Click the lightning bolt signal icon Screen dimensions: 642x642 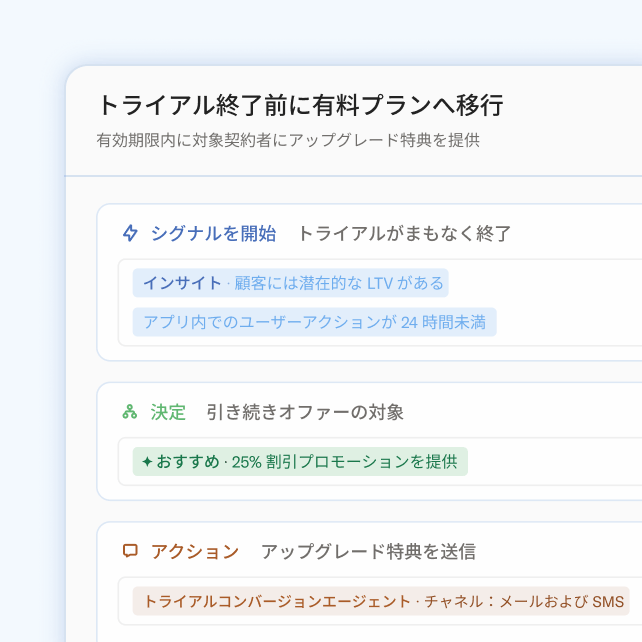pyautogui.click(x=130, y=233)
